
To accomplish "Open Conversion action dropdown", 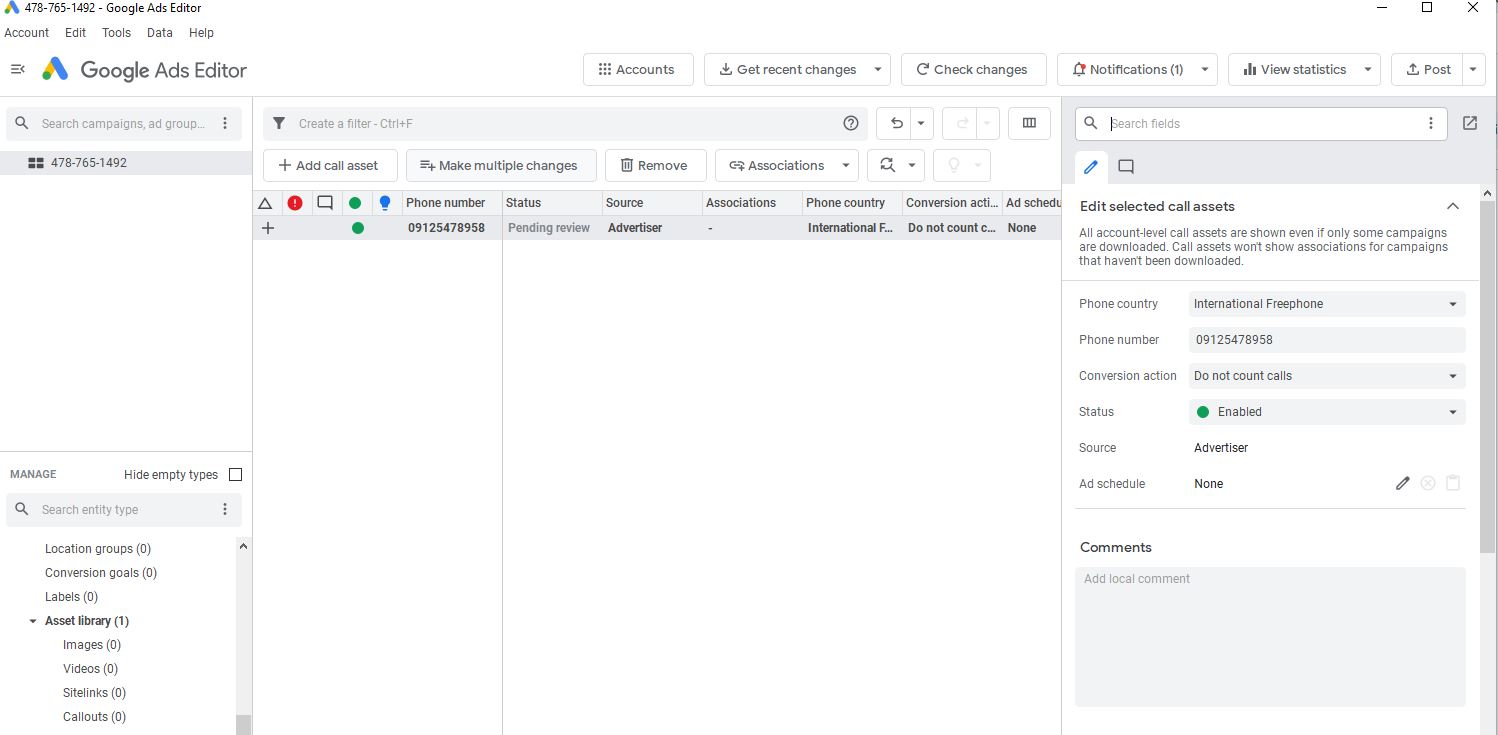I will point(1327,376).
